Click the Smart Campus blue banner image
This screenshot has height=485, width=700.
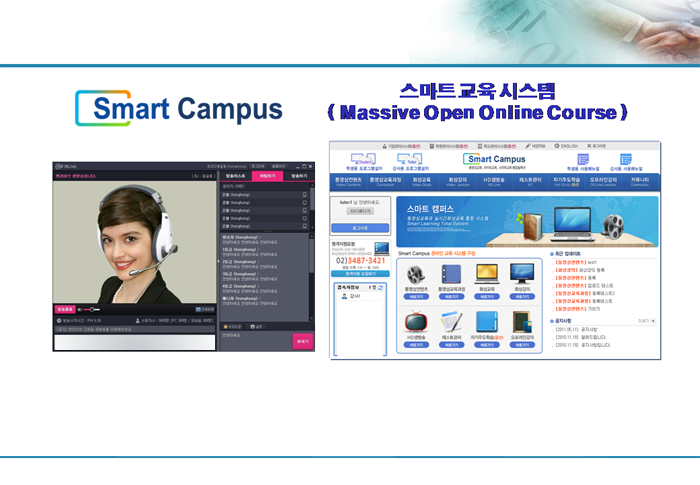pyautogui.click(x=527, y=222)
